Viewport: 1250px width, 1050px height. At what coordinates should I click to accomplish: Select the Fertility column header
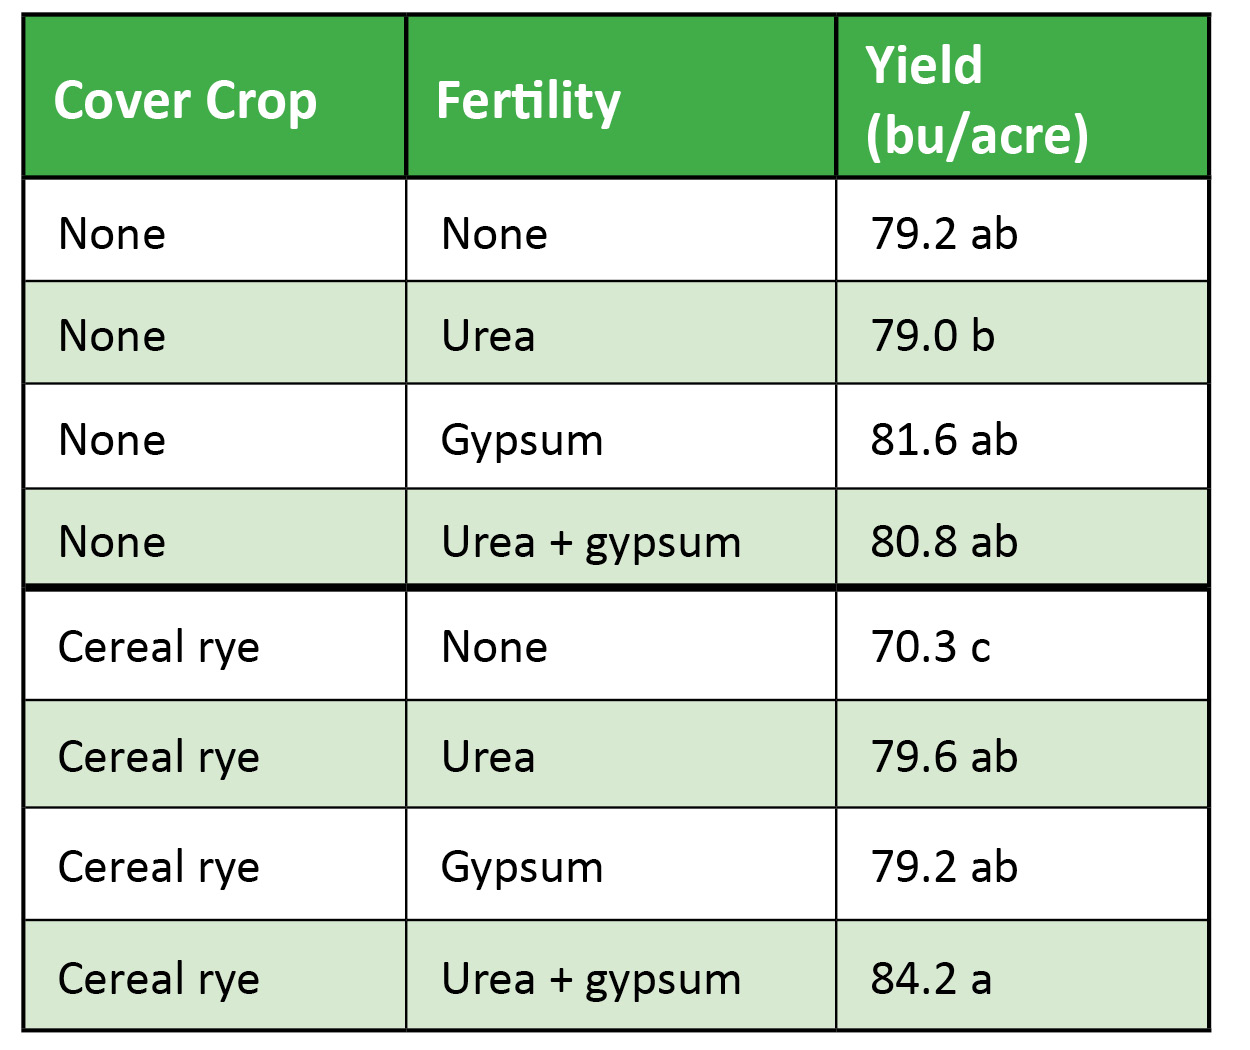[x=528, y=101]
